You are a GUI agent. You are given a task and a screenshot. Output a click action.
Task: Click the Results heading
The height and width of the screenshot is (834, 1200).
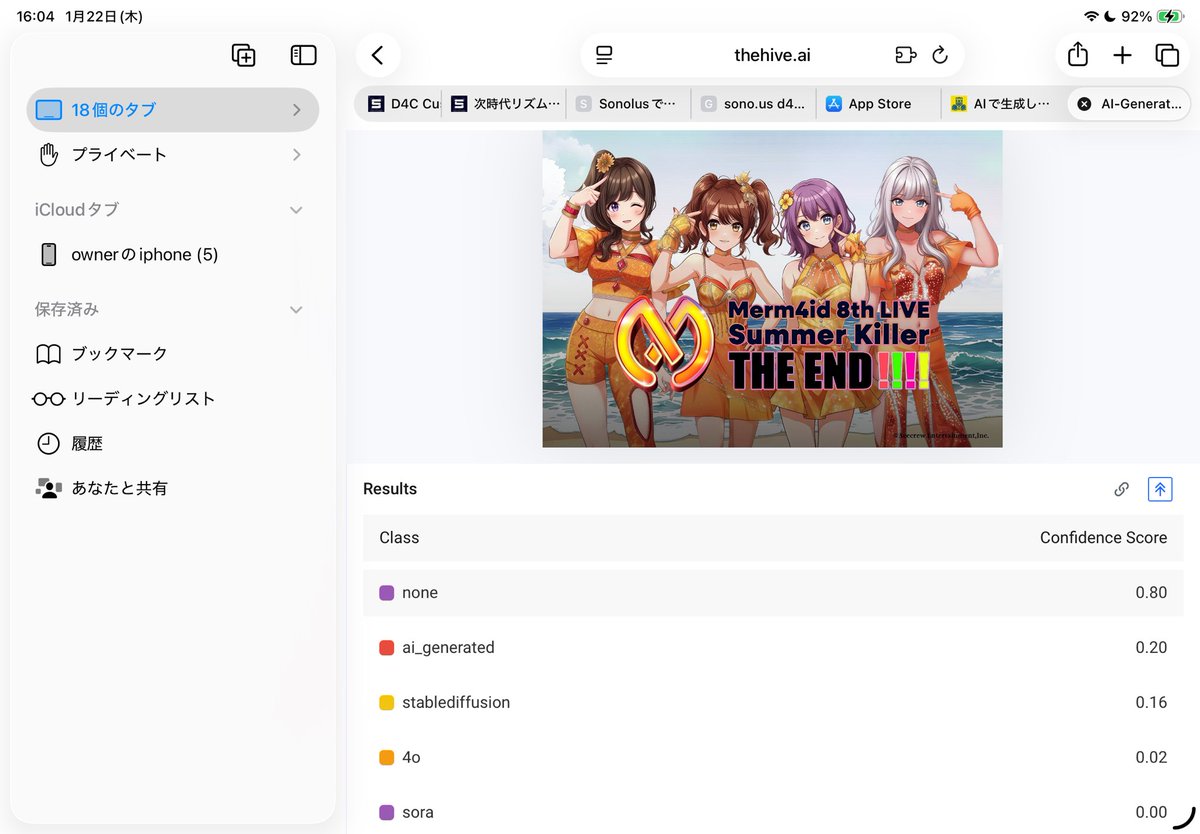pyautogui.click(x=390, y=489)
